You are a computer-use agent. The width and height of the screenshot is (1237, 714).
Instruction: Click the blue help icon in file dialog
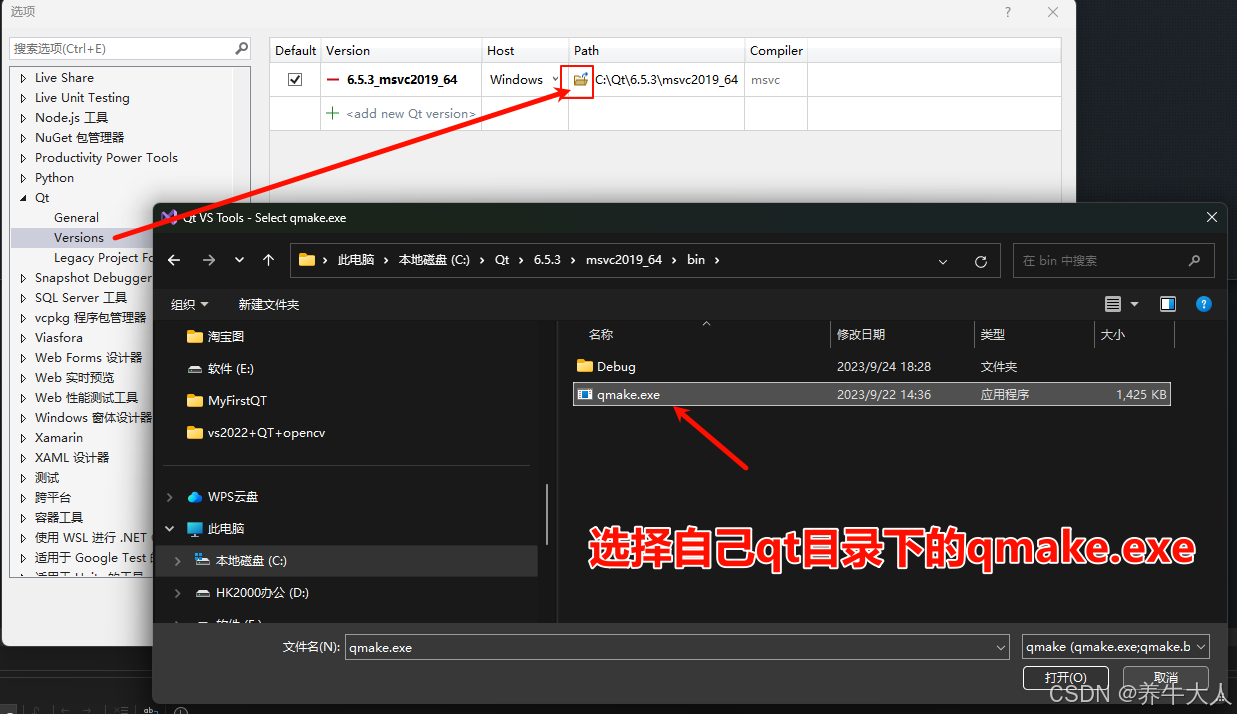click(1204, 304)
